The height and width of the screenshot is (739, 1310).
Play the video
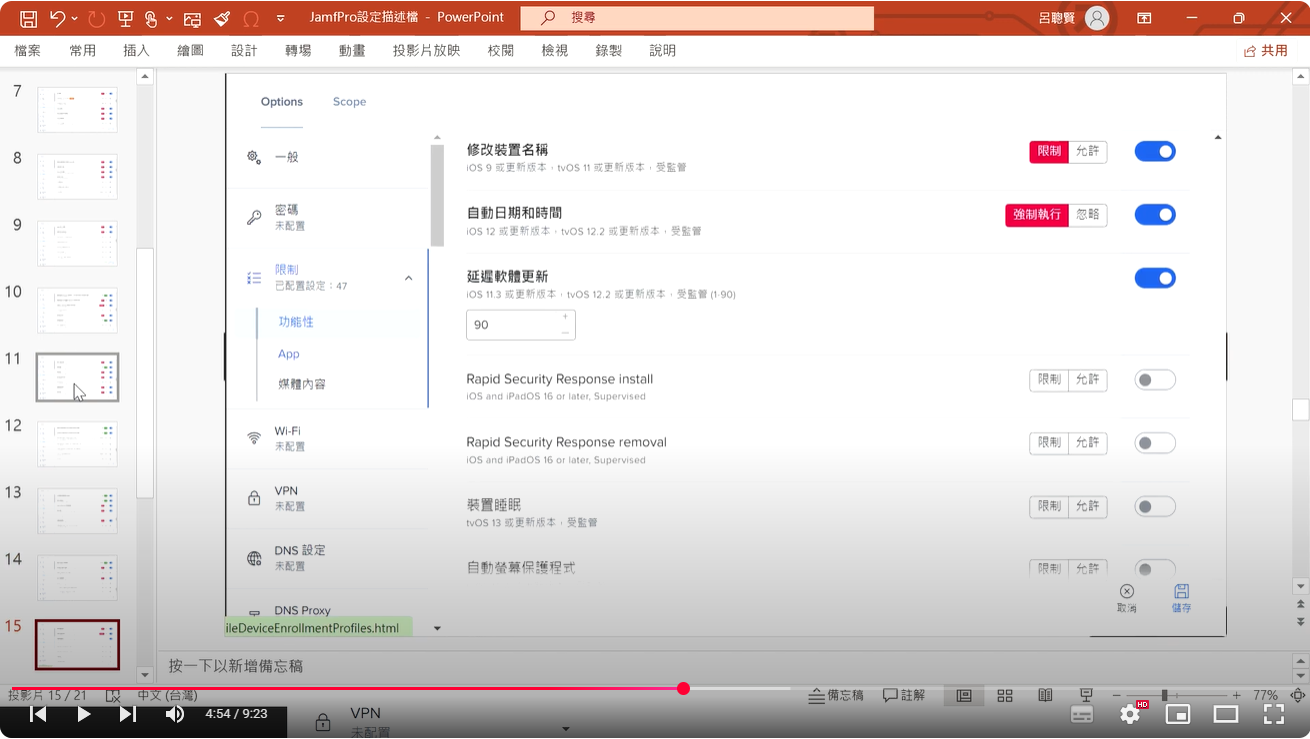(84, 714)
